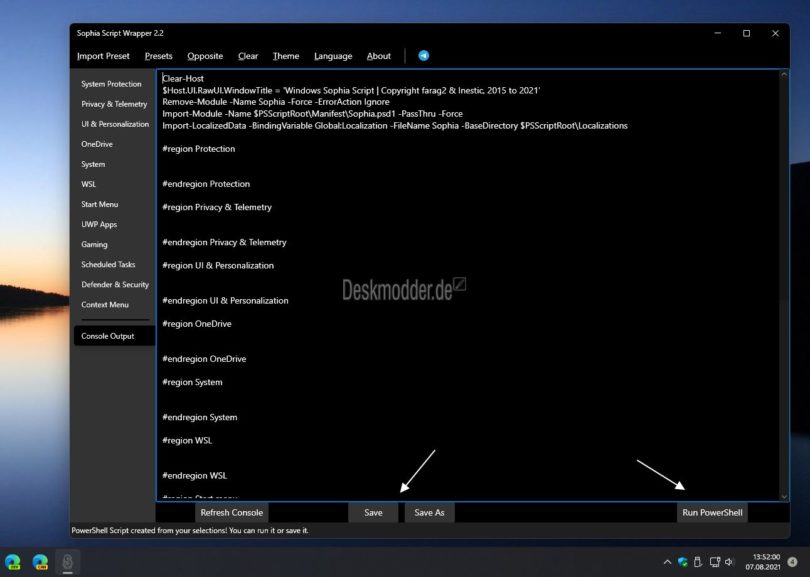The width and height of the screenshot is (810, 577).
Task: Click the Save button
Action: (x=372, y=512)
